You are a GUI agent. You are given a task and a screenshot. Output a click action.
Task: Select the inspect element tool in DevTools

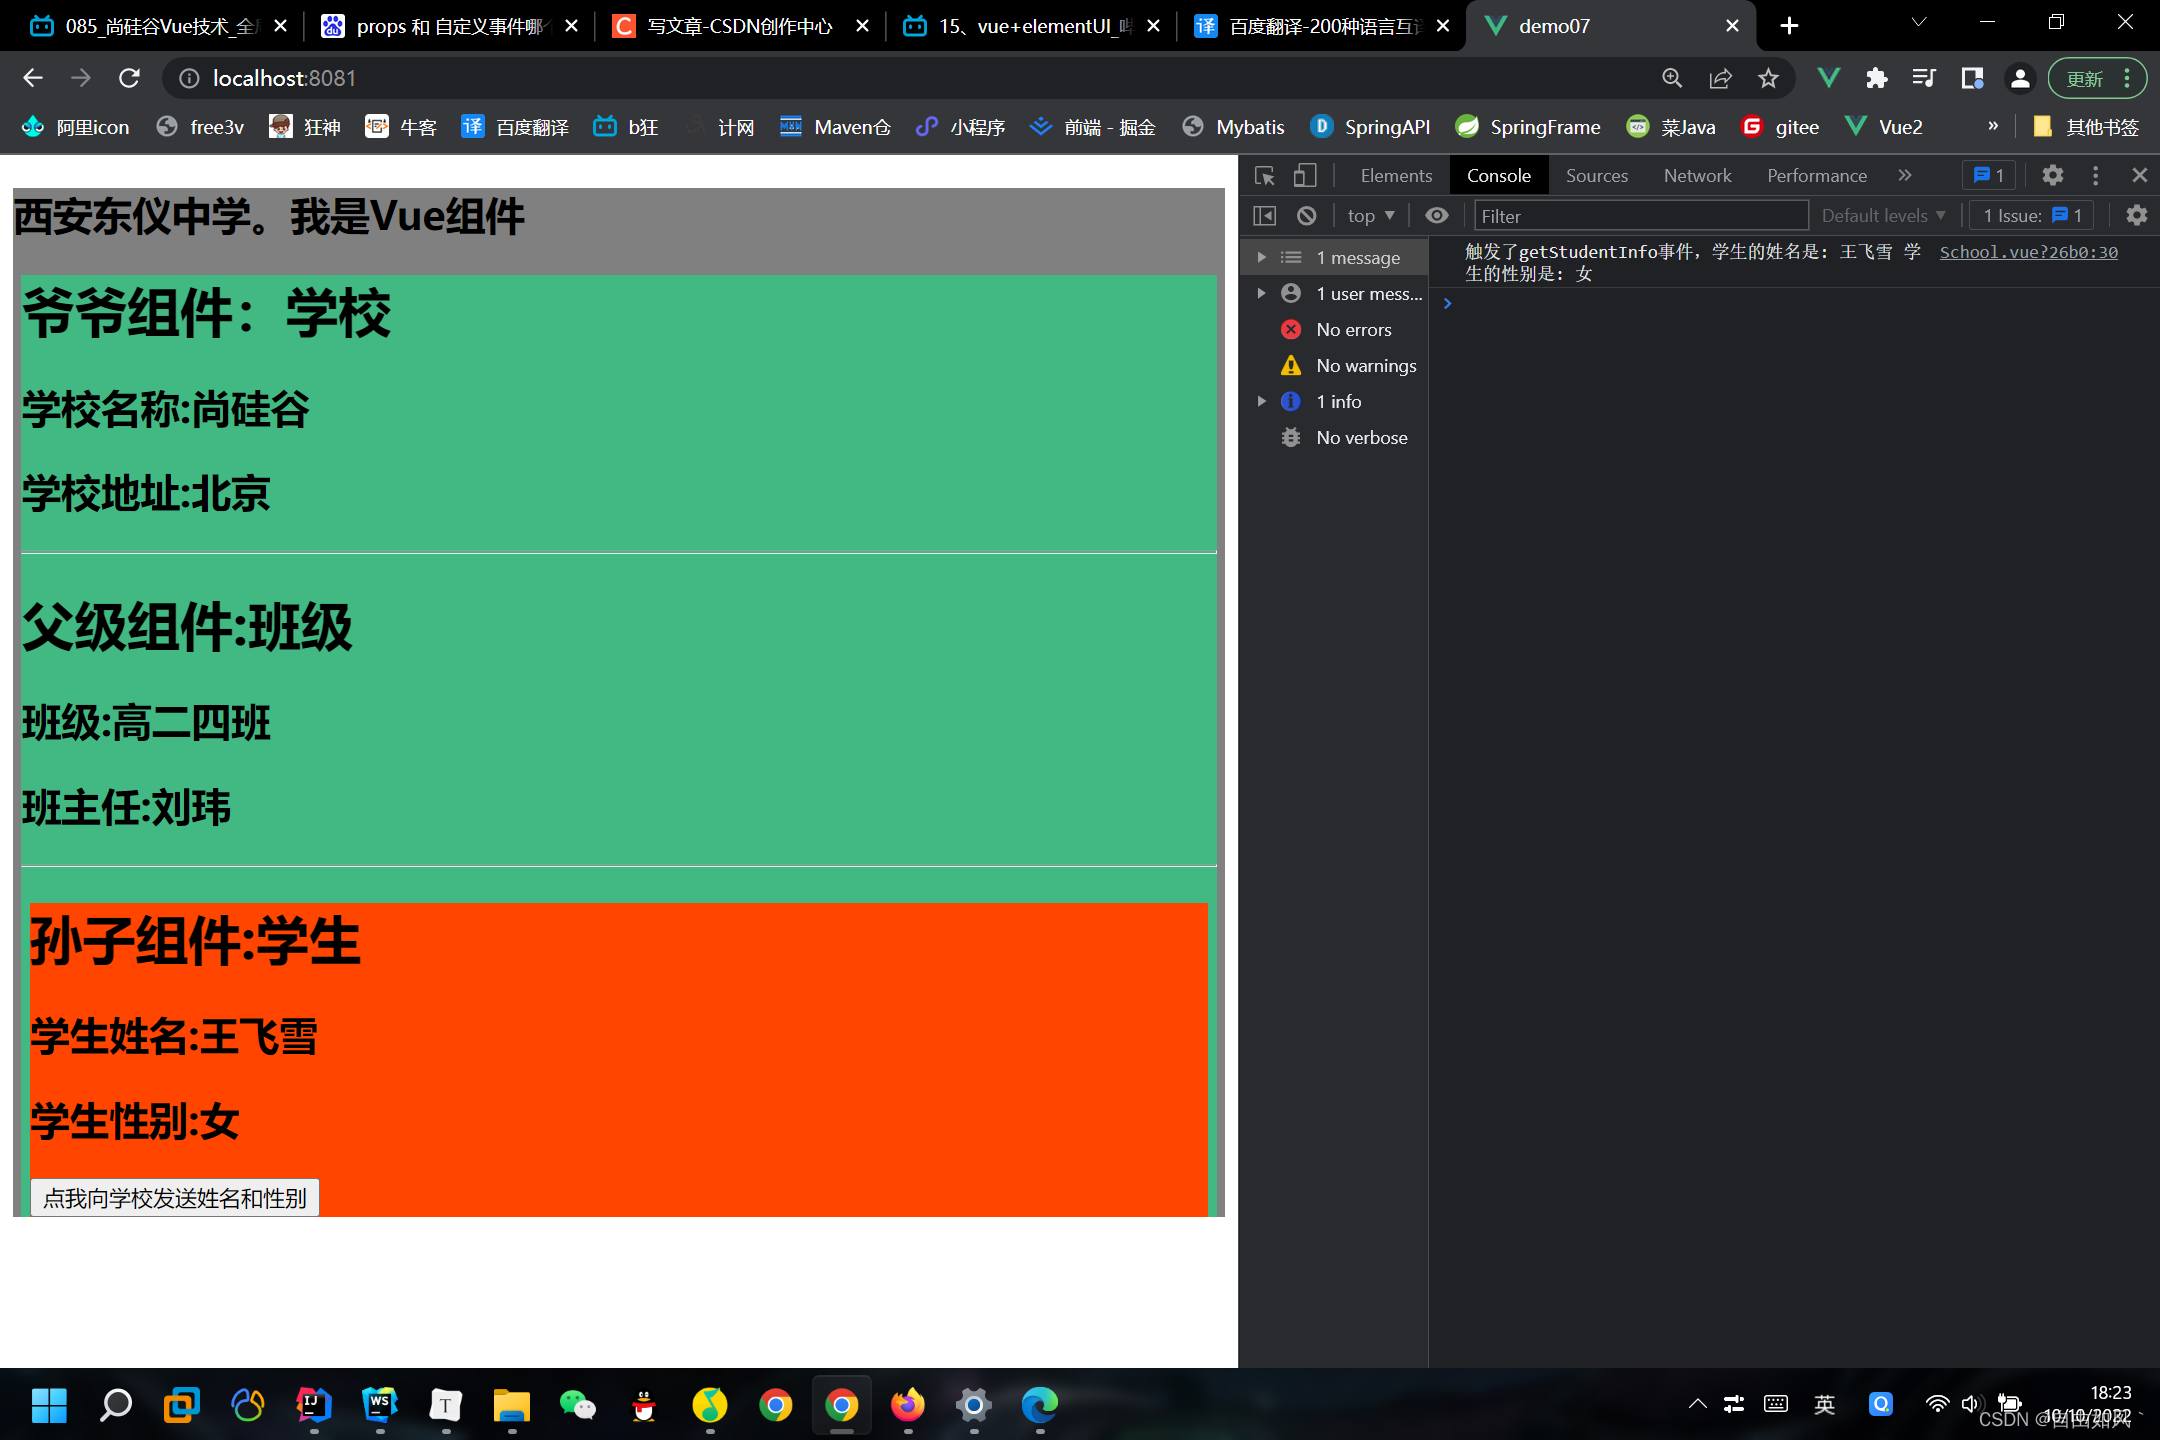coord(1264,175)
